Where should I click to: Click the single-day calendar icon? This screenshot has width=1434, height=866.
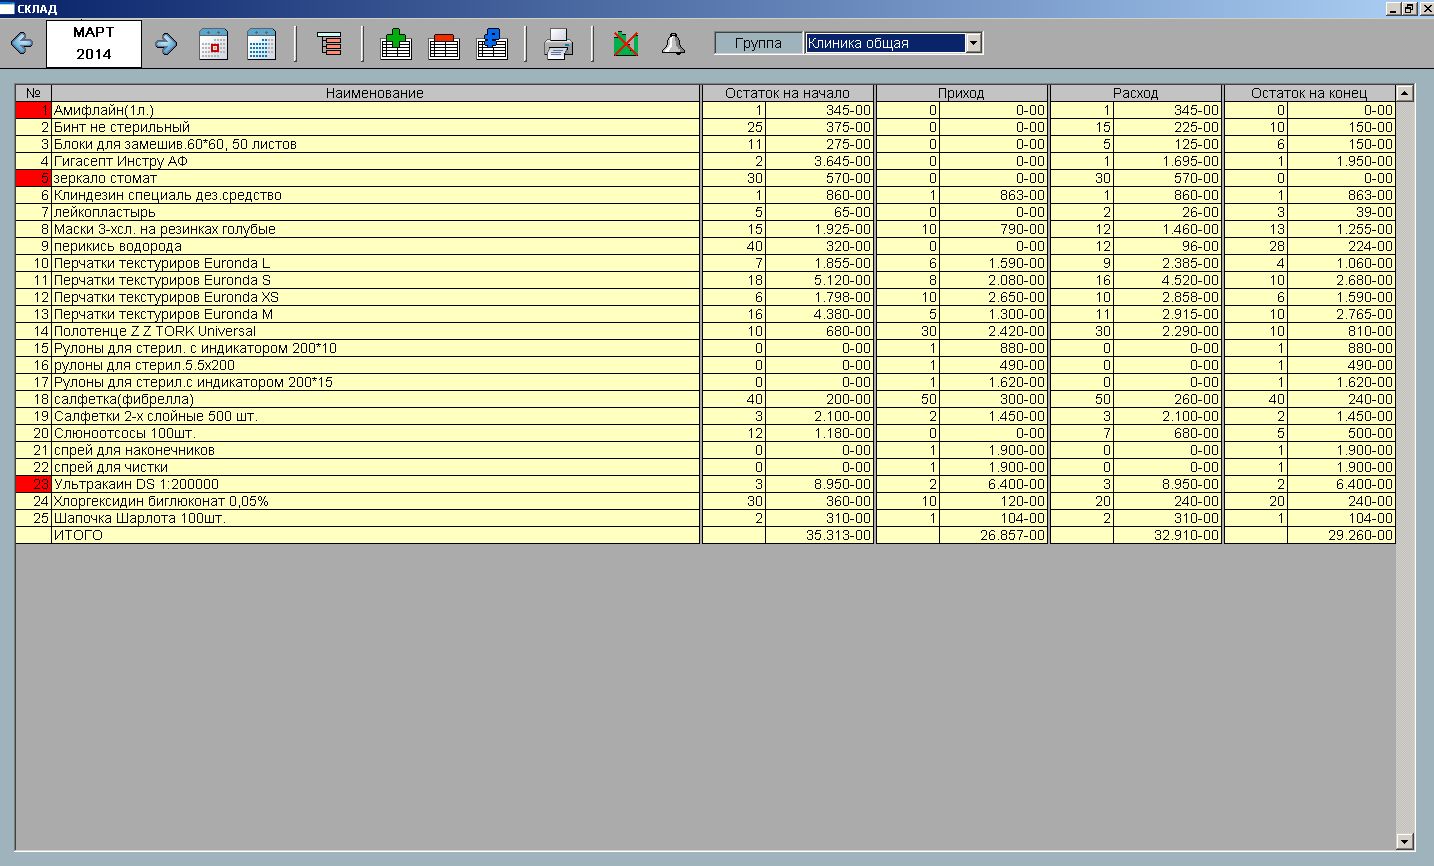click(x=213, y=44)
